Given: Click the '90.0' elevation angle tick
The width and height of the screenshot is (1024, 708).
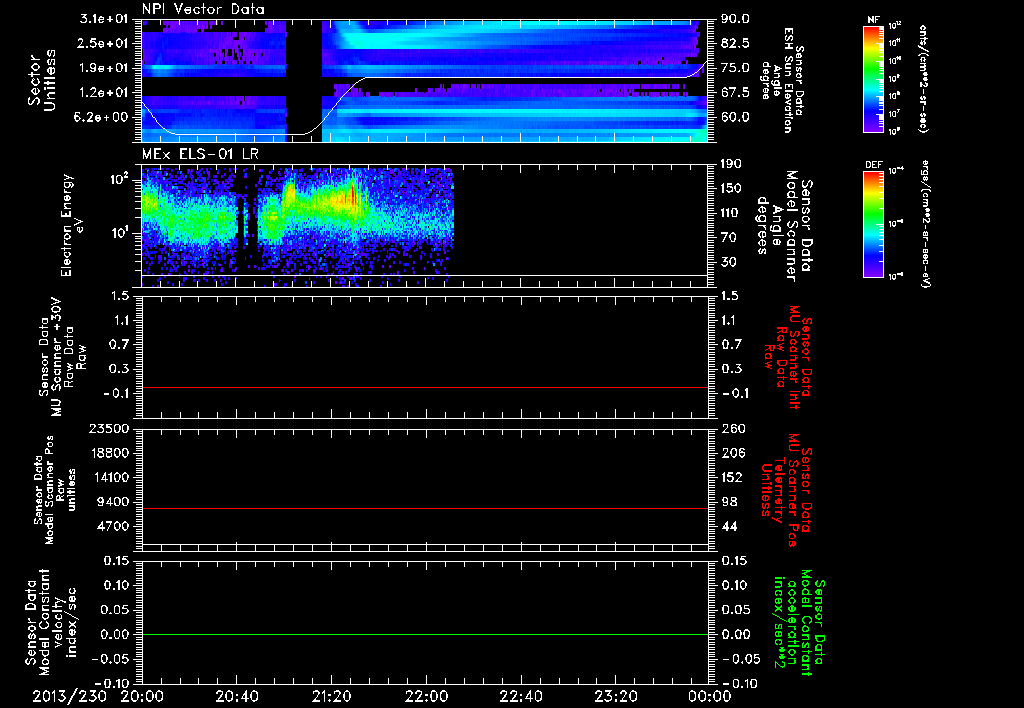Looking at the screenshot, I should (x=735, y=19).
